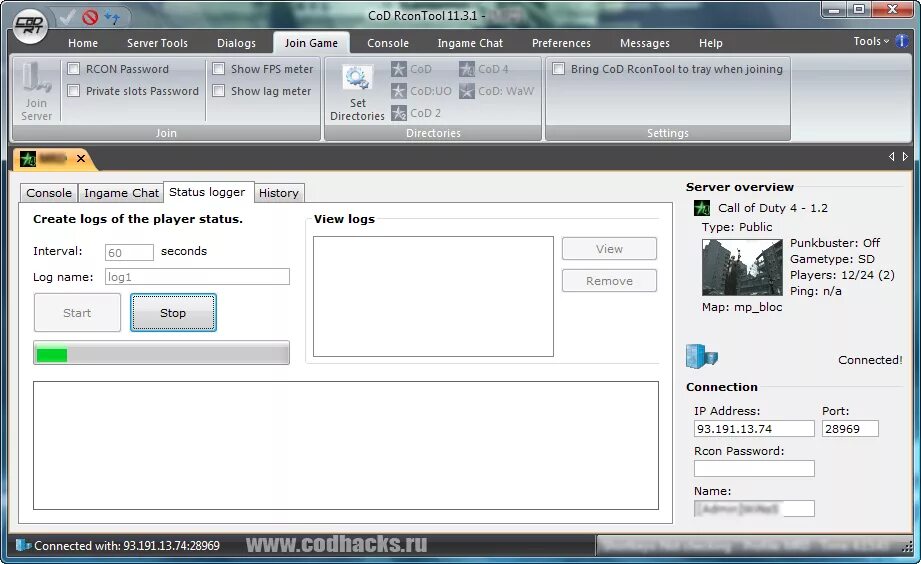This screenshot has height=564, width=921.
Task: Click the 'Map: mp_bloc' text
Action: 742,307
